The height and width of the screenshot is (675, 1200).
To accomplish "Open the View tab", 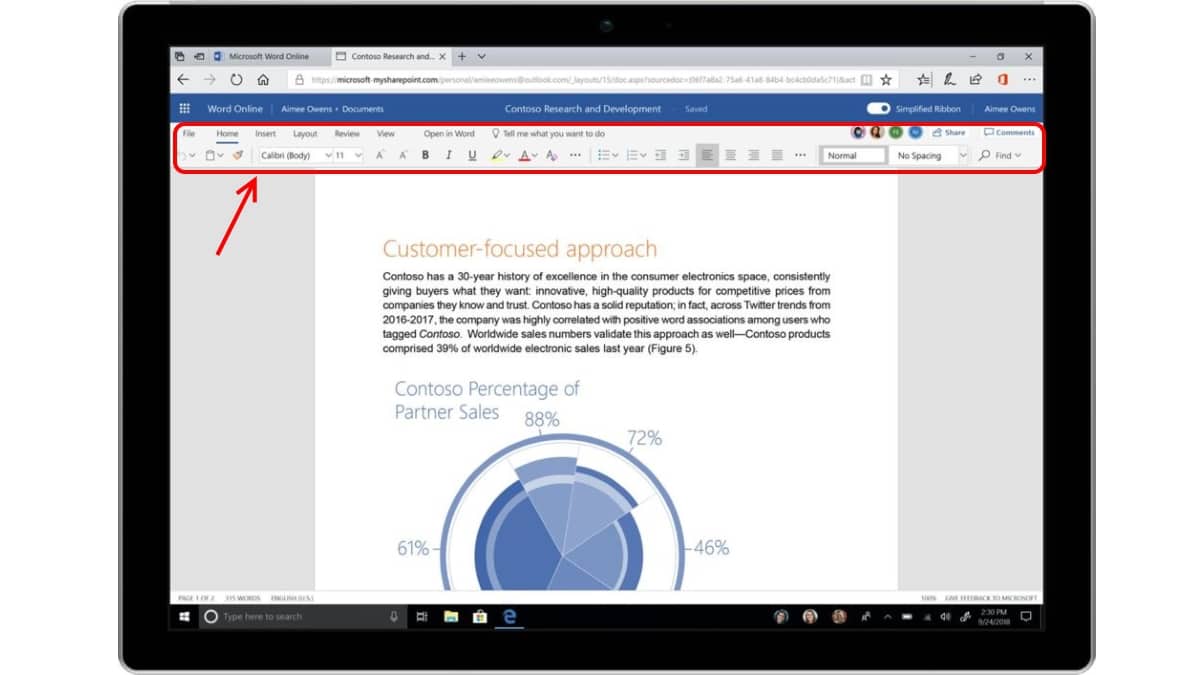I will (385, 133).
